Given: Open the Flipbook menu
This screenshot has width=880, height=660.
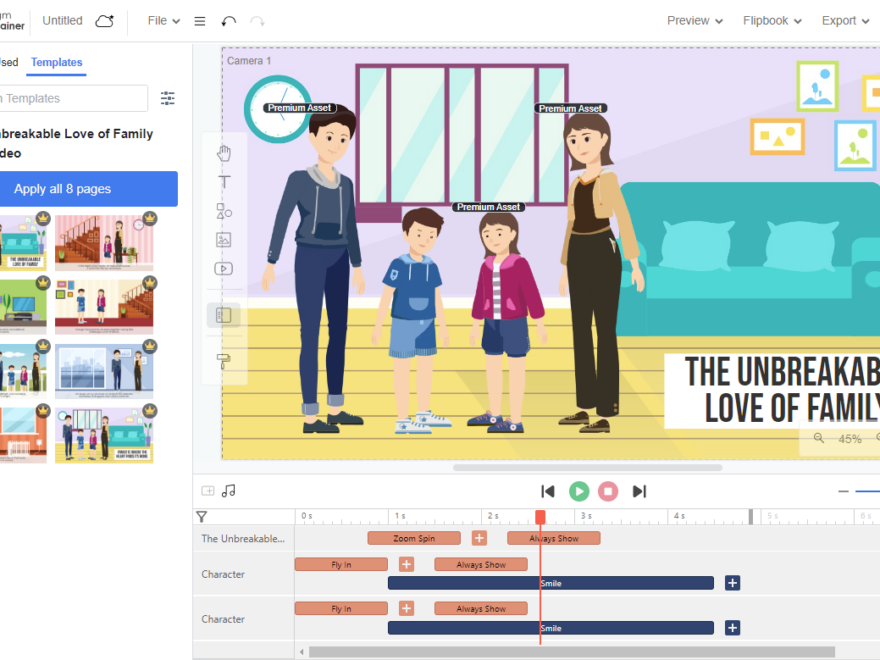Looking at the screenshot, I should point(772,20).
